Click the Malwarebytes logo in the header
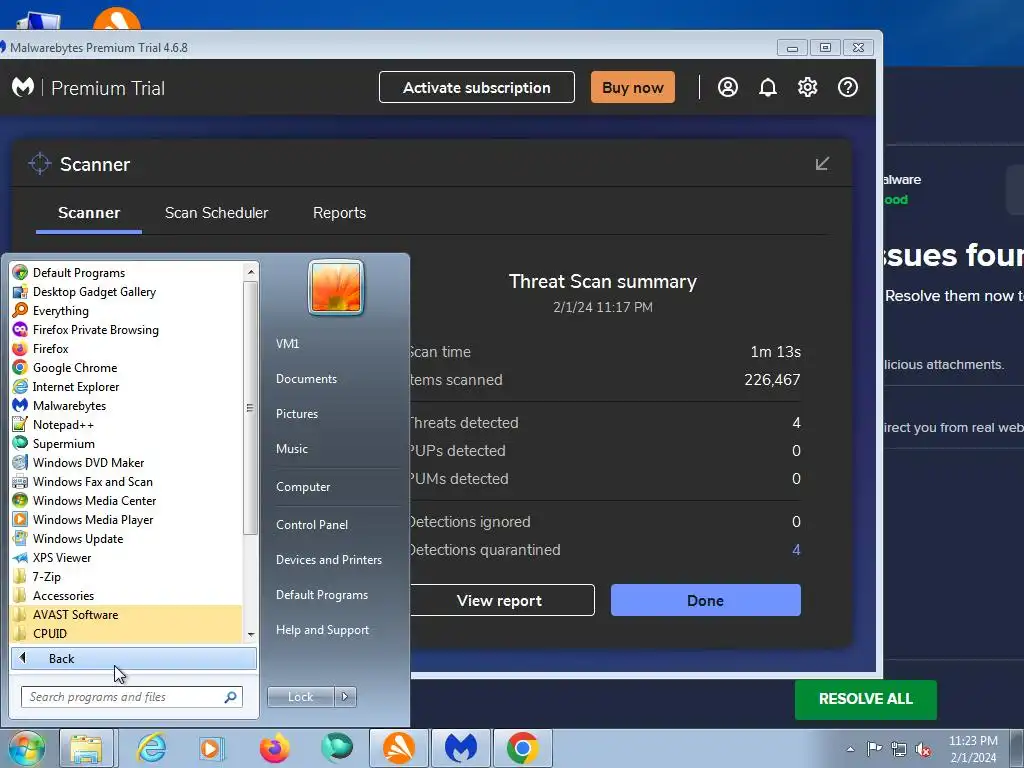 coord(23,87)
